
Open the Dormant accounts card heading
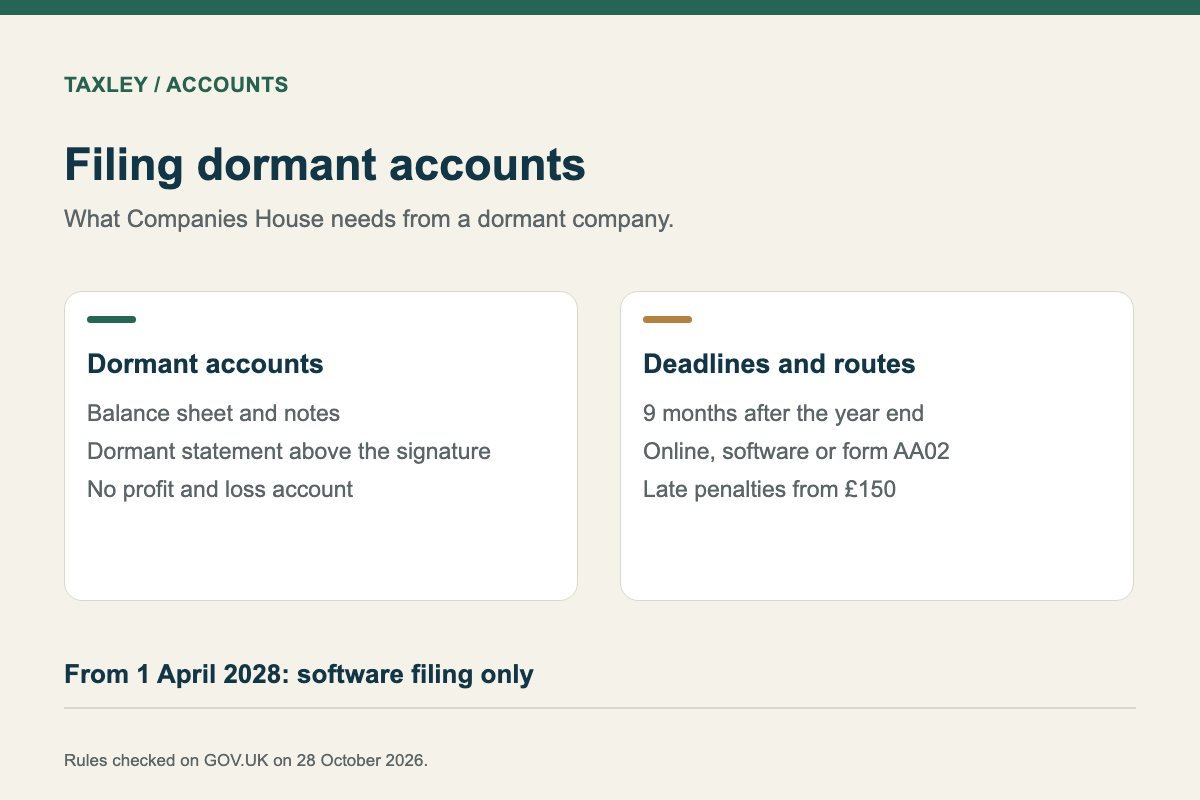[x=205, y=364]
